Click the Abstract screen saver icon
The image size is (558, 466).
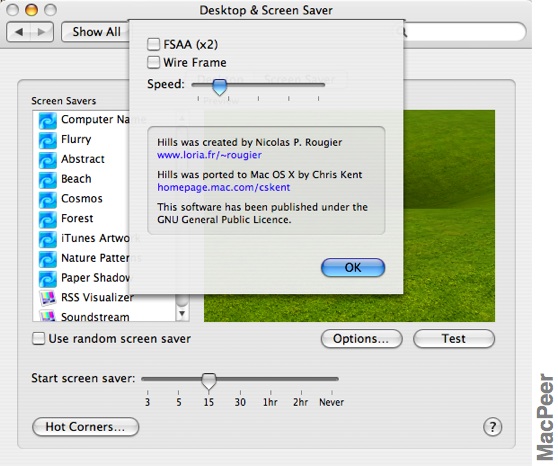click(x=47, y=160)
